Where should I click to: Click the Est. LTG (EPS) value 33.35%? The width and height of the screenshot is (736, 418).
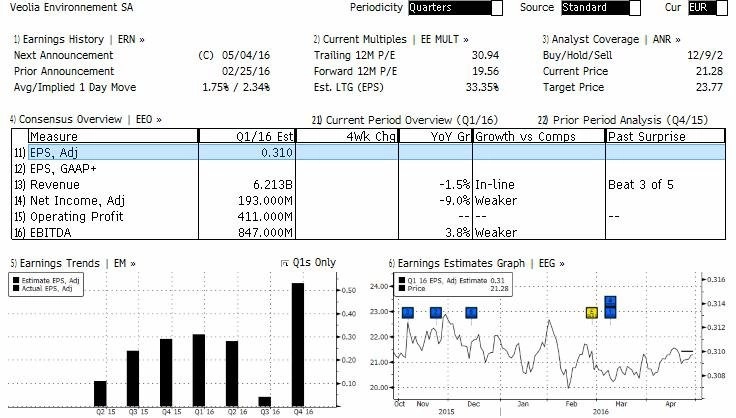482,87
